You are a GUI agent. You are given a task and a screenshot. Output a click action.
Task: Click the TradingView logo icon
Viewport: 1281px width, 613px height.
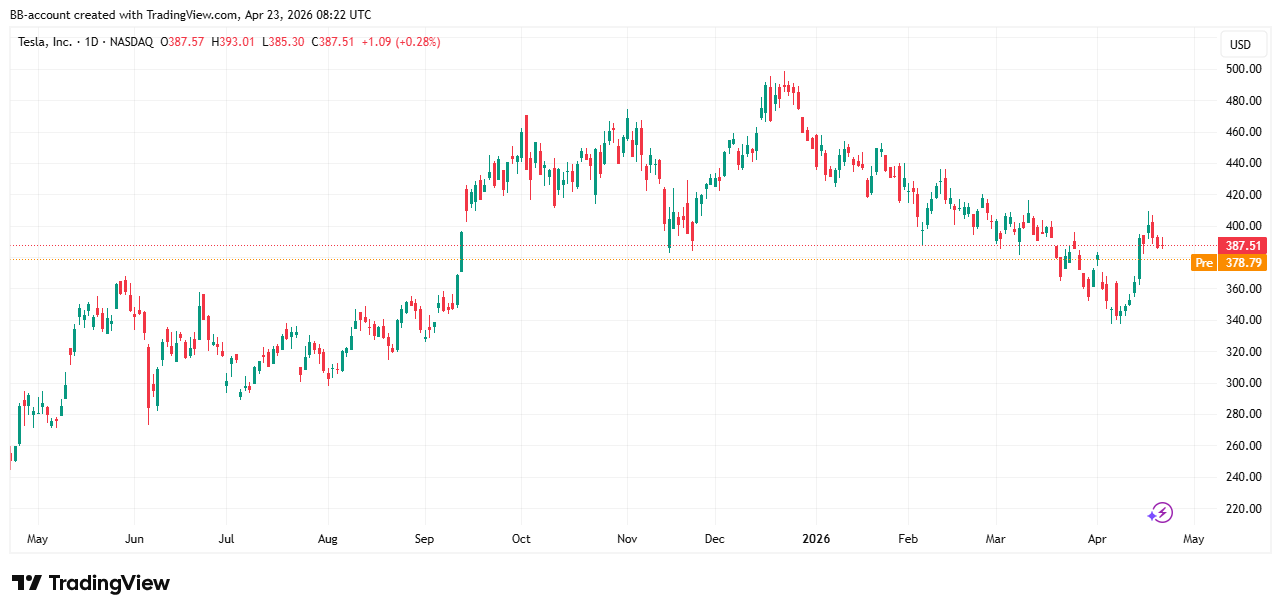[x=26, y=583]
